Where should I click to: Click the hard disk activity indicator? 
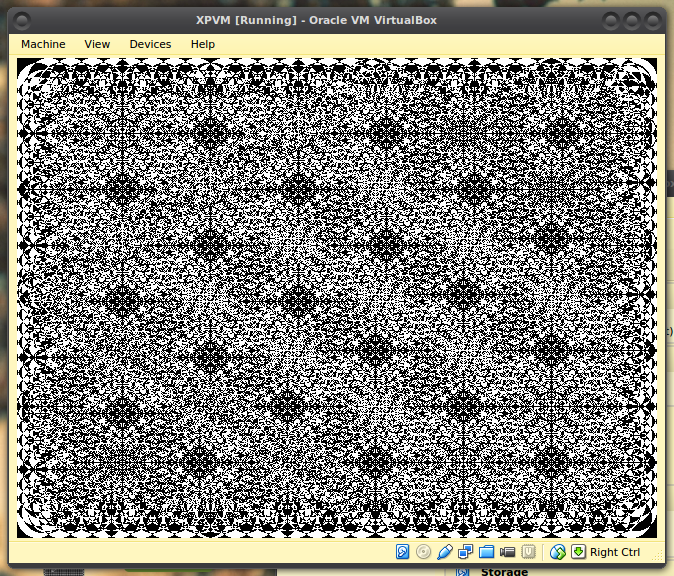402,551
